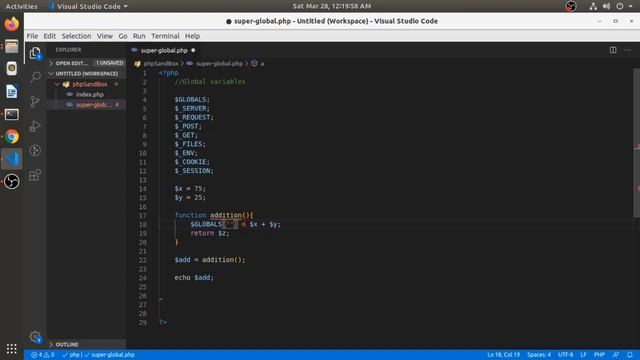Change end-of-line sequence LF
The height and width of the screenshot is (360, 640).
(x=583, y=355)
